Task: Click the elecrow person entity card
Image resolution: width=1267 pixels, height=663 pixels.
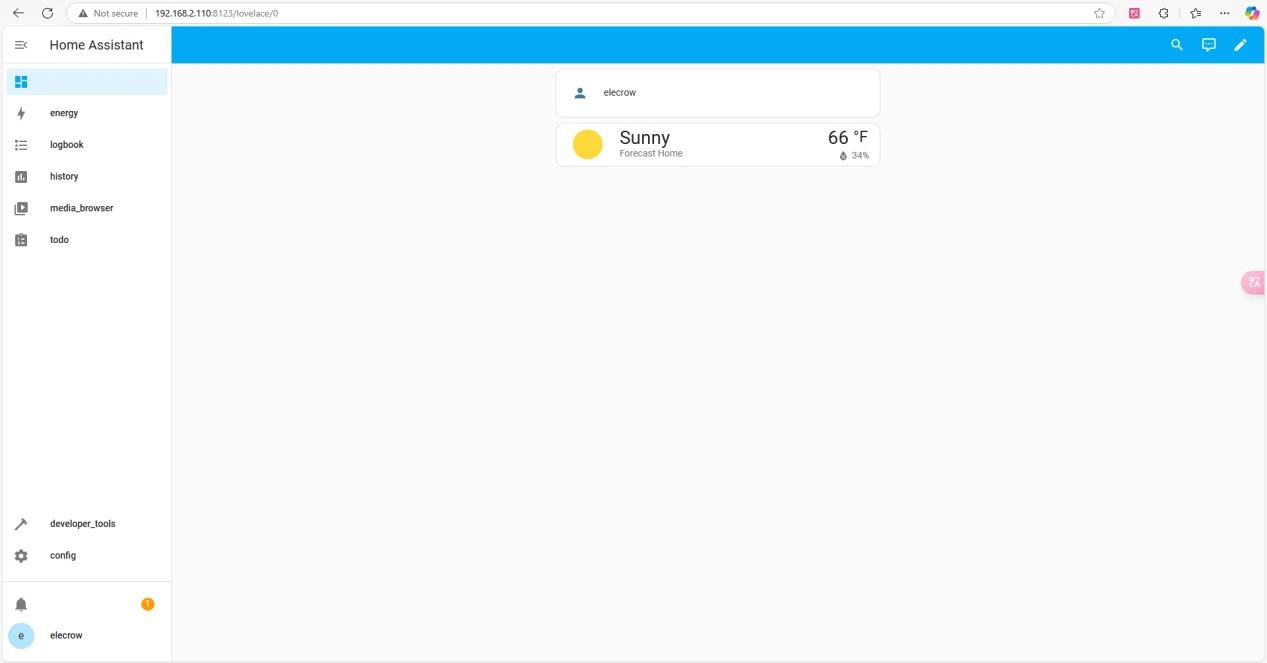Action: 717,93
